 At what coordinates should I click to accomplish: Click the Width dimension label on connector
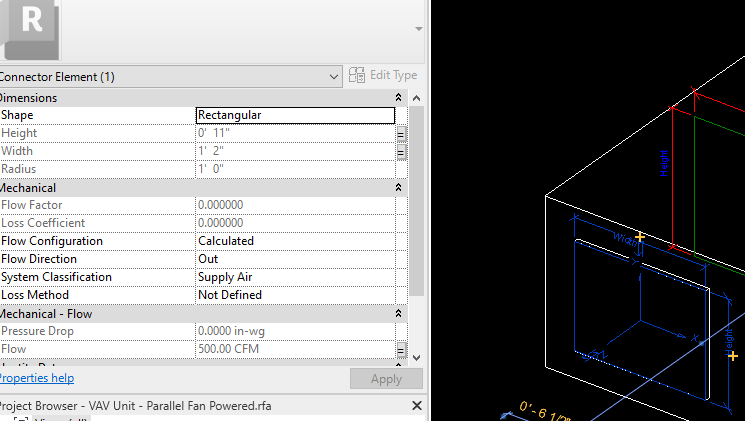(624, 239)
